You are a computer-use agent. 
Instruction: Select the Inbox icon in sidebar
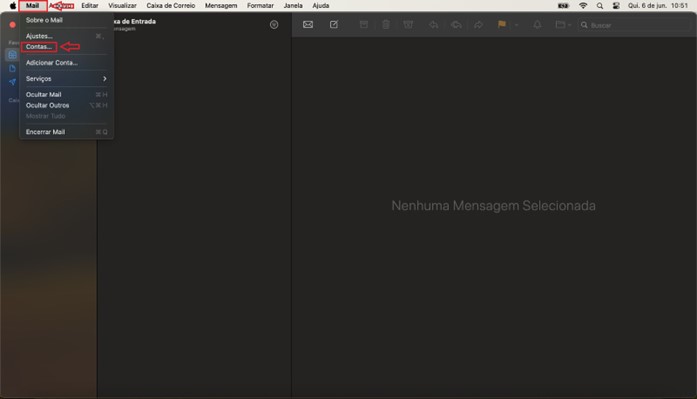coord(12,55)
